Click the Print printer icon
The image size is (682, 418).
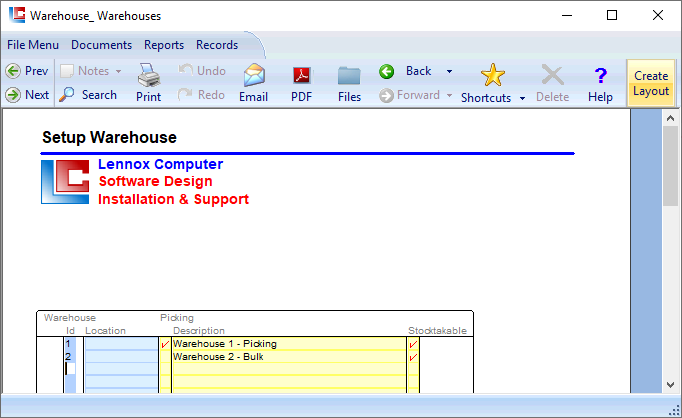tap(148, 76)
